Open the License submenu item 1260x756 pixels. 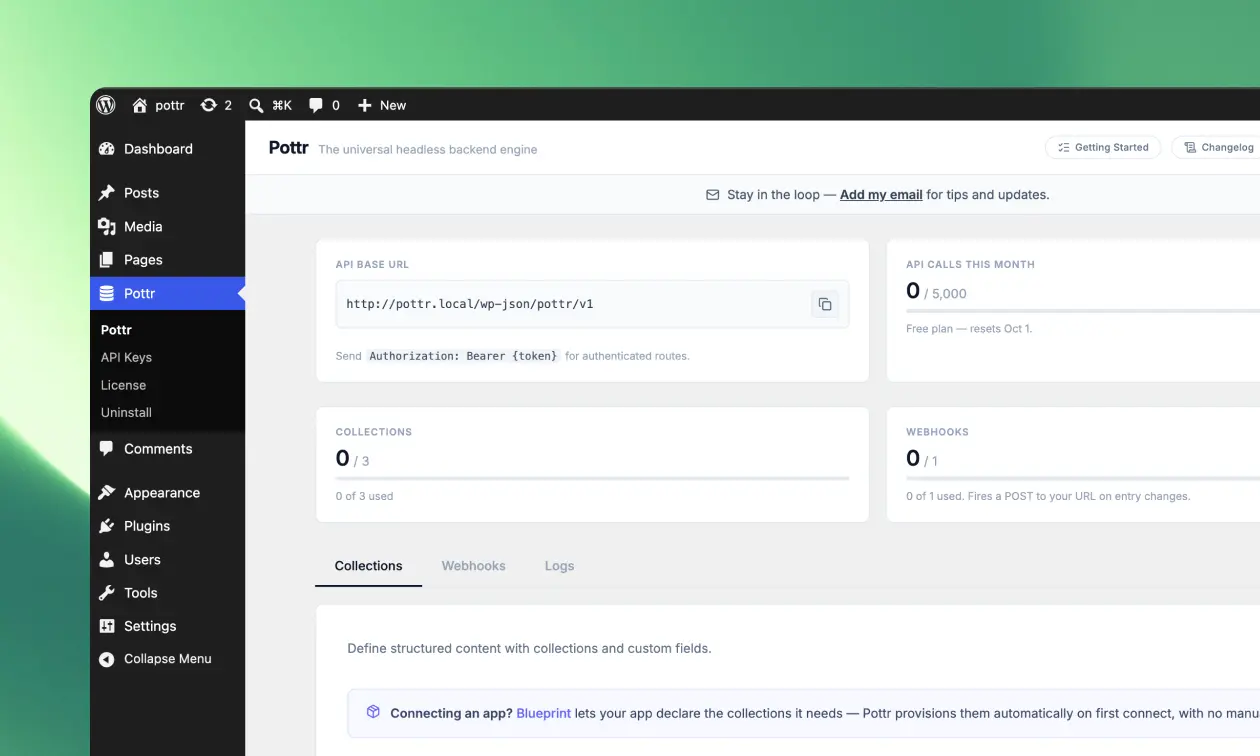pos(123,385)
